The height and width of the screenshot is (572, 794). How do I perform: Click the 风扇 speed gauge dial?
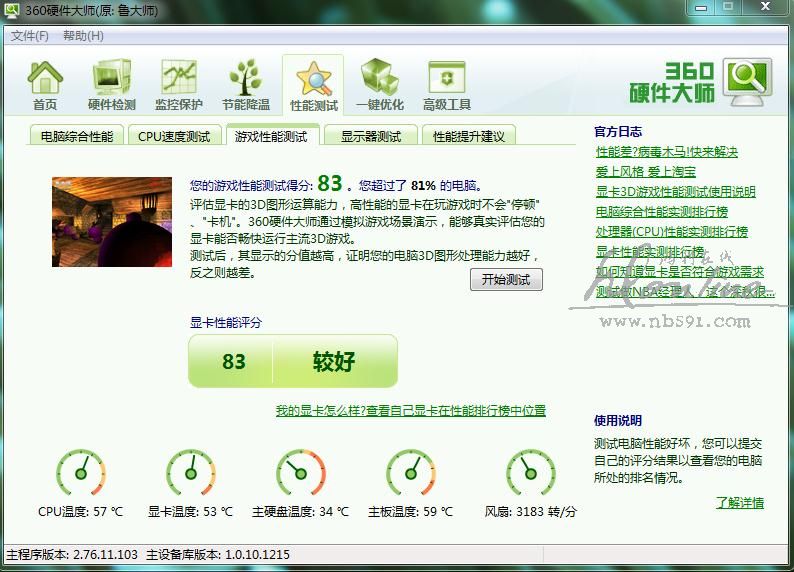pyautogui.click(x=531, y=473)
